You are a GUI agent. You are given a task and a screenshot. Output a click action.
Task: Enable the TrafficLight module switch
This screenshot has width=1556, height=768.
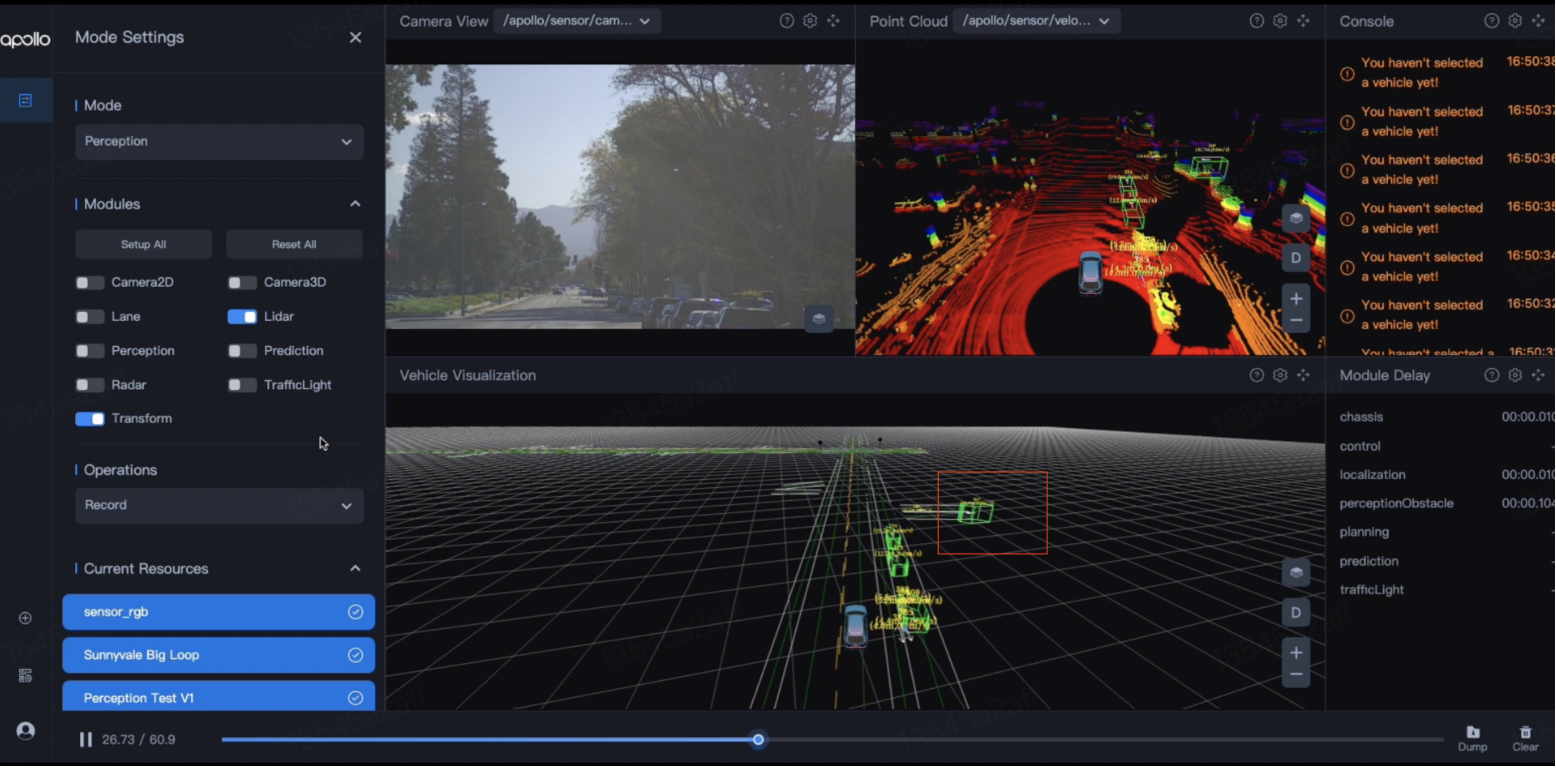point(242,385)
